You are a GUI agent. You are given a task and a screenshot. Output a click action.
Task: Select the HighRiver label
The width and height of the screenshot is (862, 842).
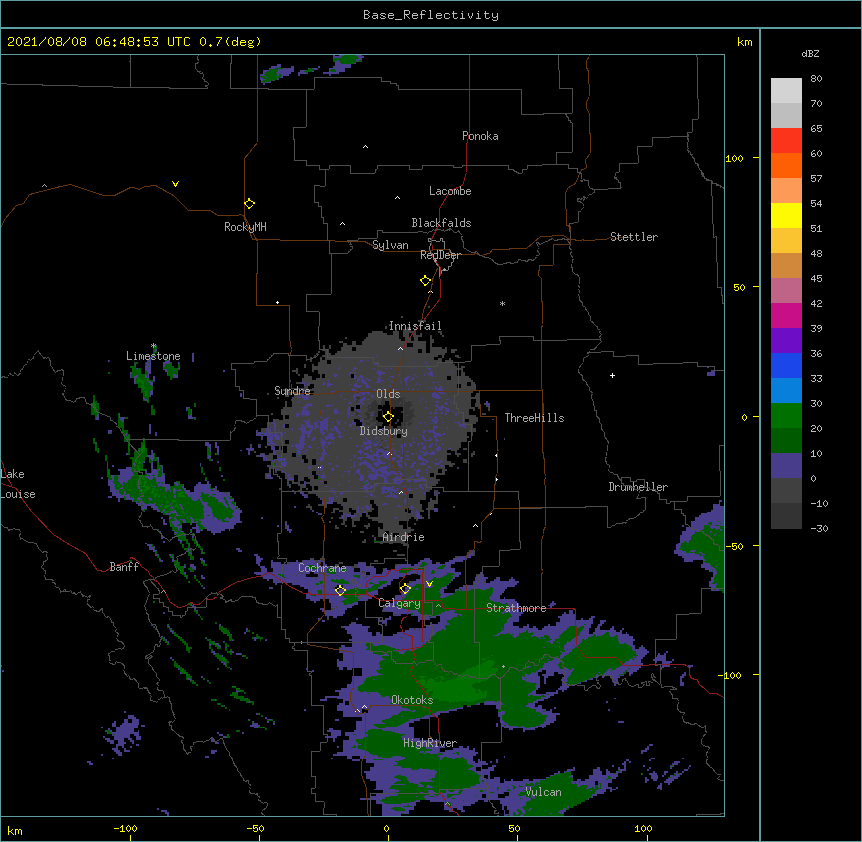[430, 743]
